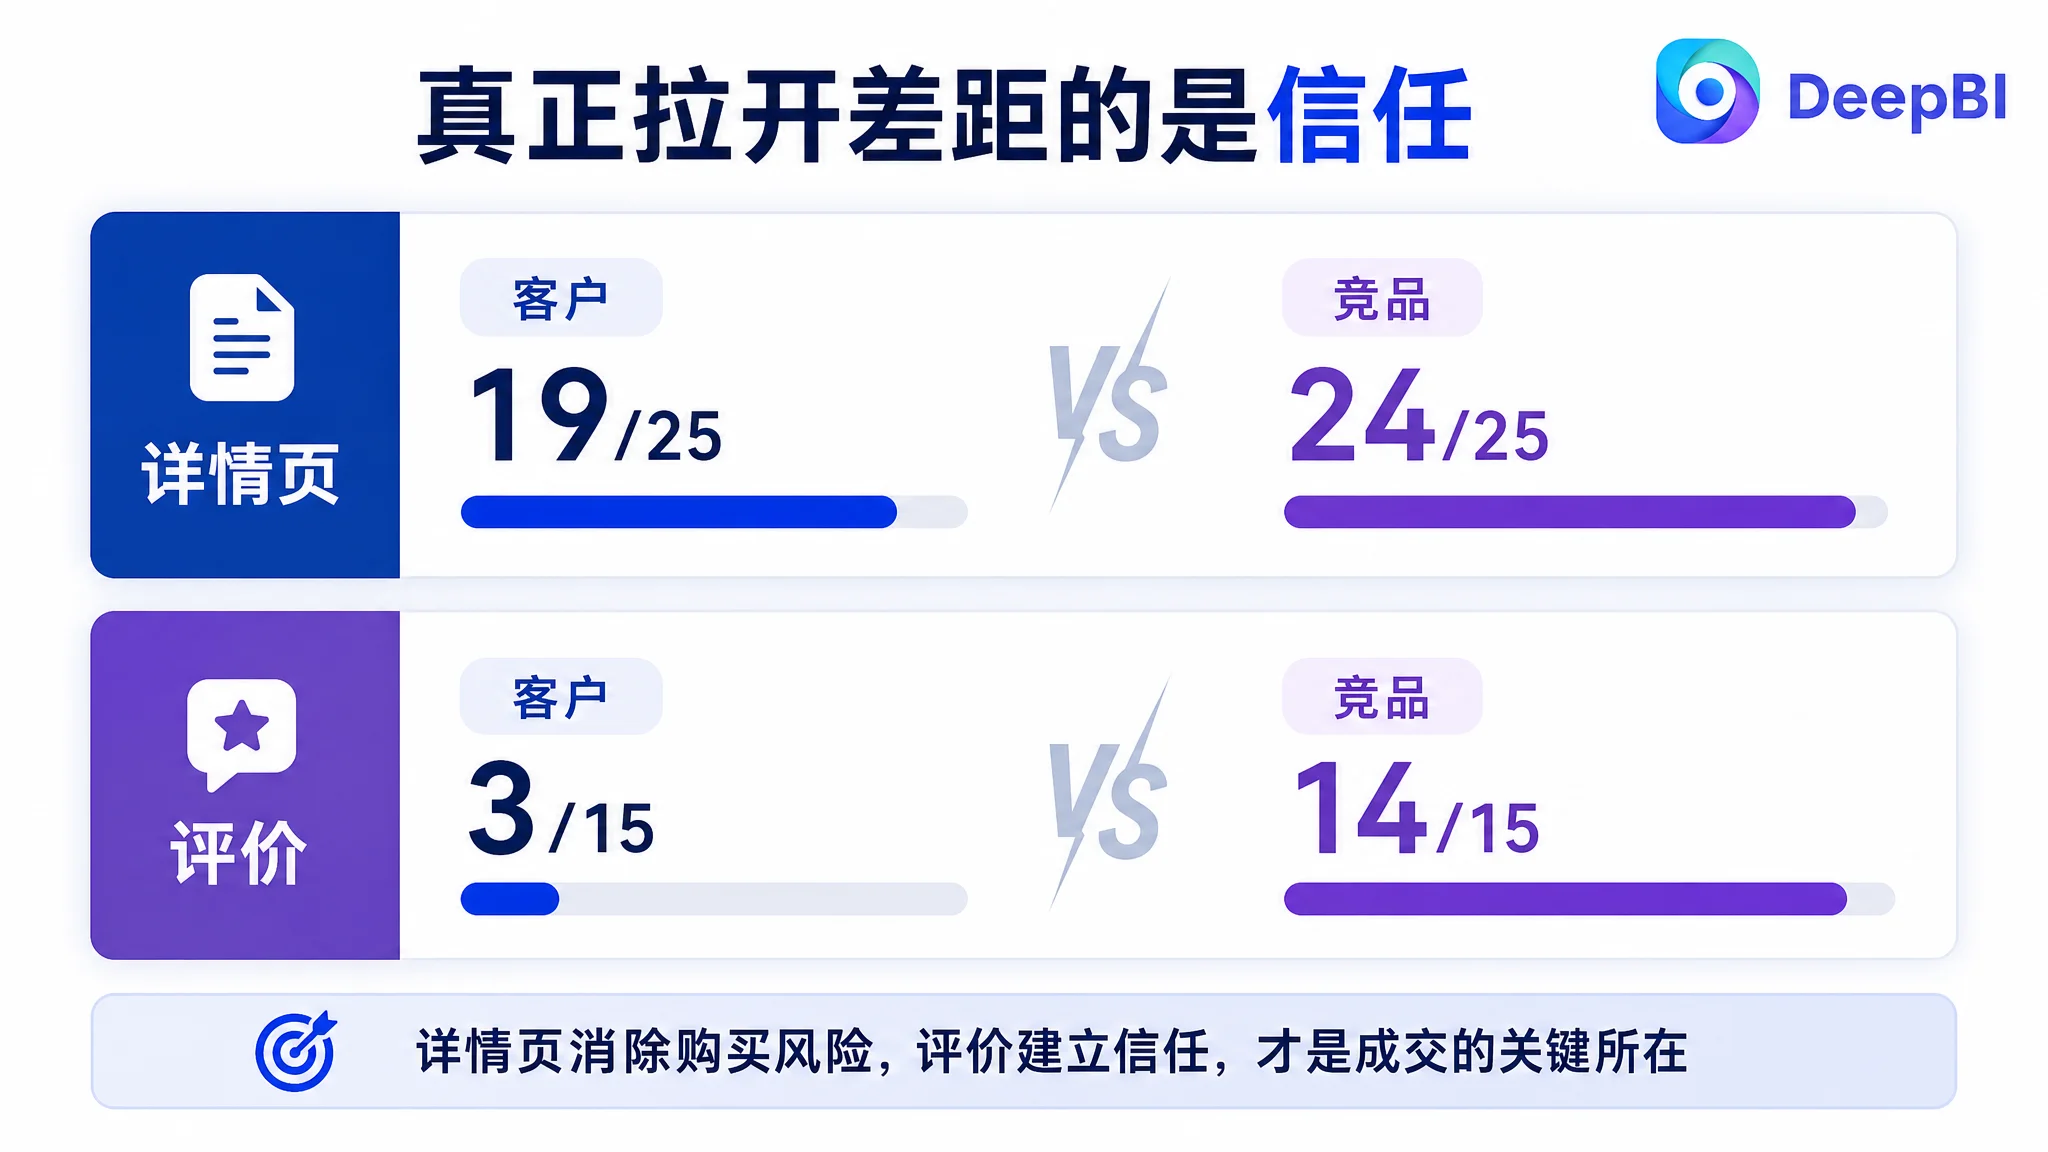Click the star chat bubble icon
The image size is (2048, 1152).
241,735
